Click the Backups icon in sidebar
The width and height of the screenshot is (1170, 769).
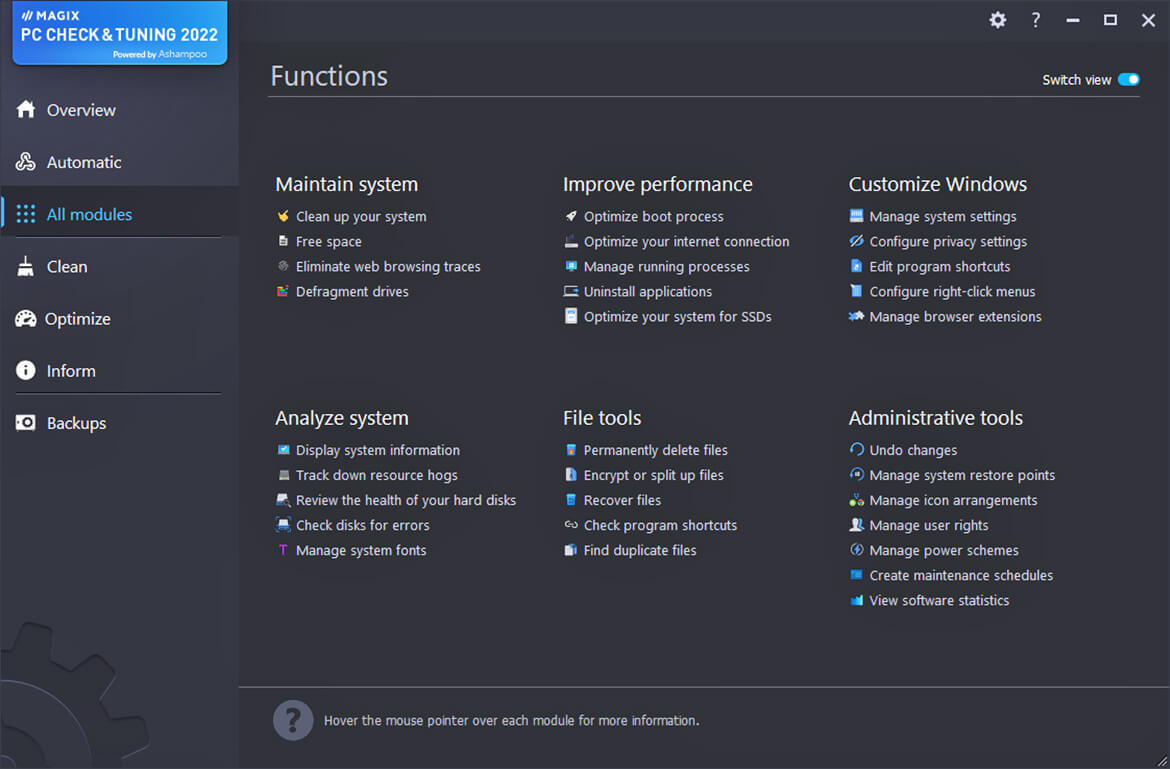[26, 423]
